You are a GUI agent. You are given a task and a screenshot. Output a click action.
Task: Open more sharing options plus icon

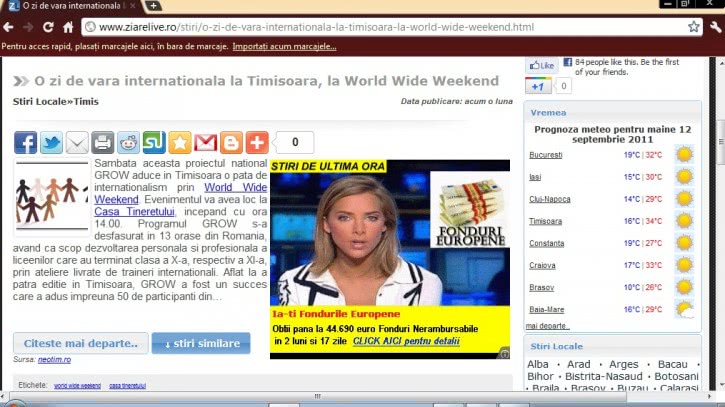pos(257,142)
